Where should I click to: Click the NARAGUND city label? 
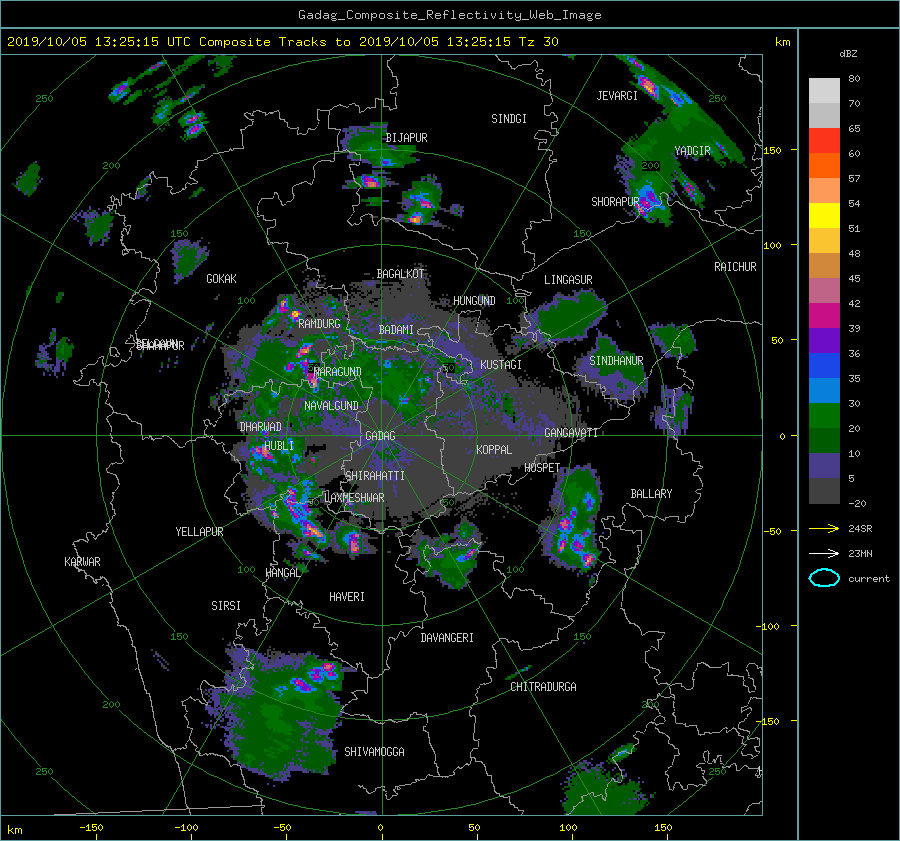(337, 372)
